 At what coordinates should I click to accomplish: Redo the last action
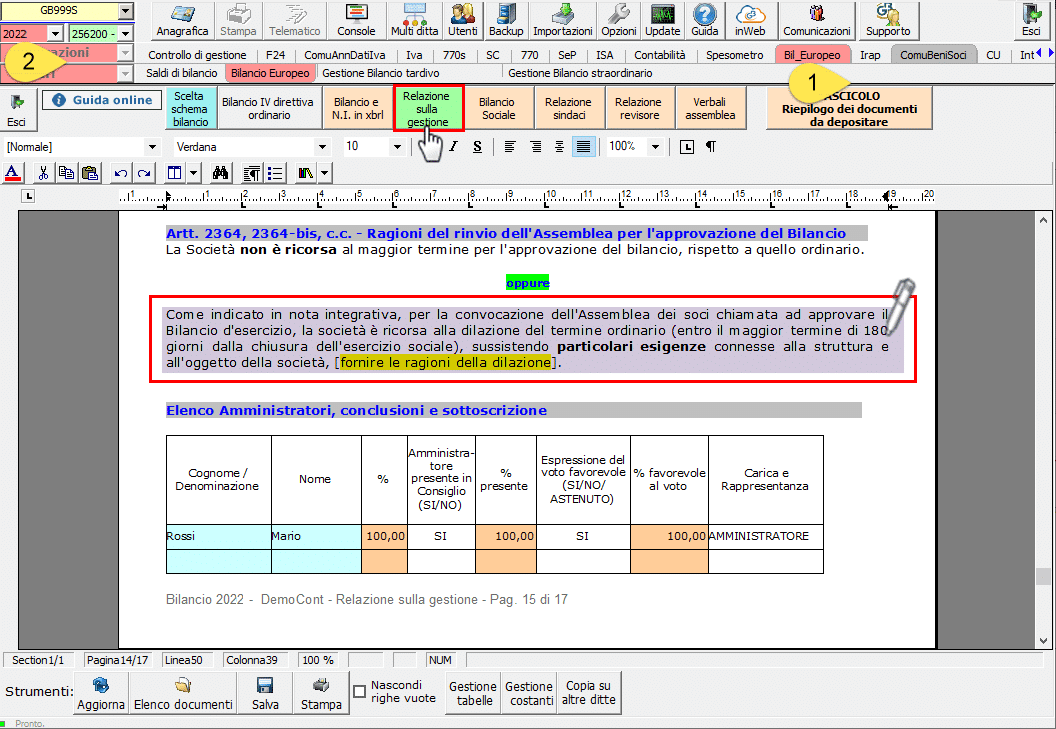pos(144,173)
